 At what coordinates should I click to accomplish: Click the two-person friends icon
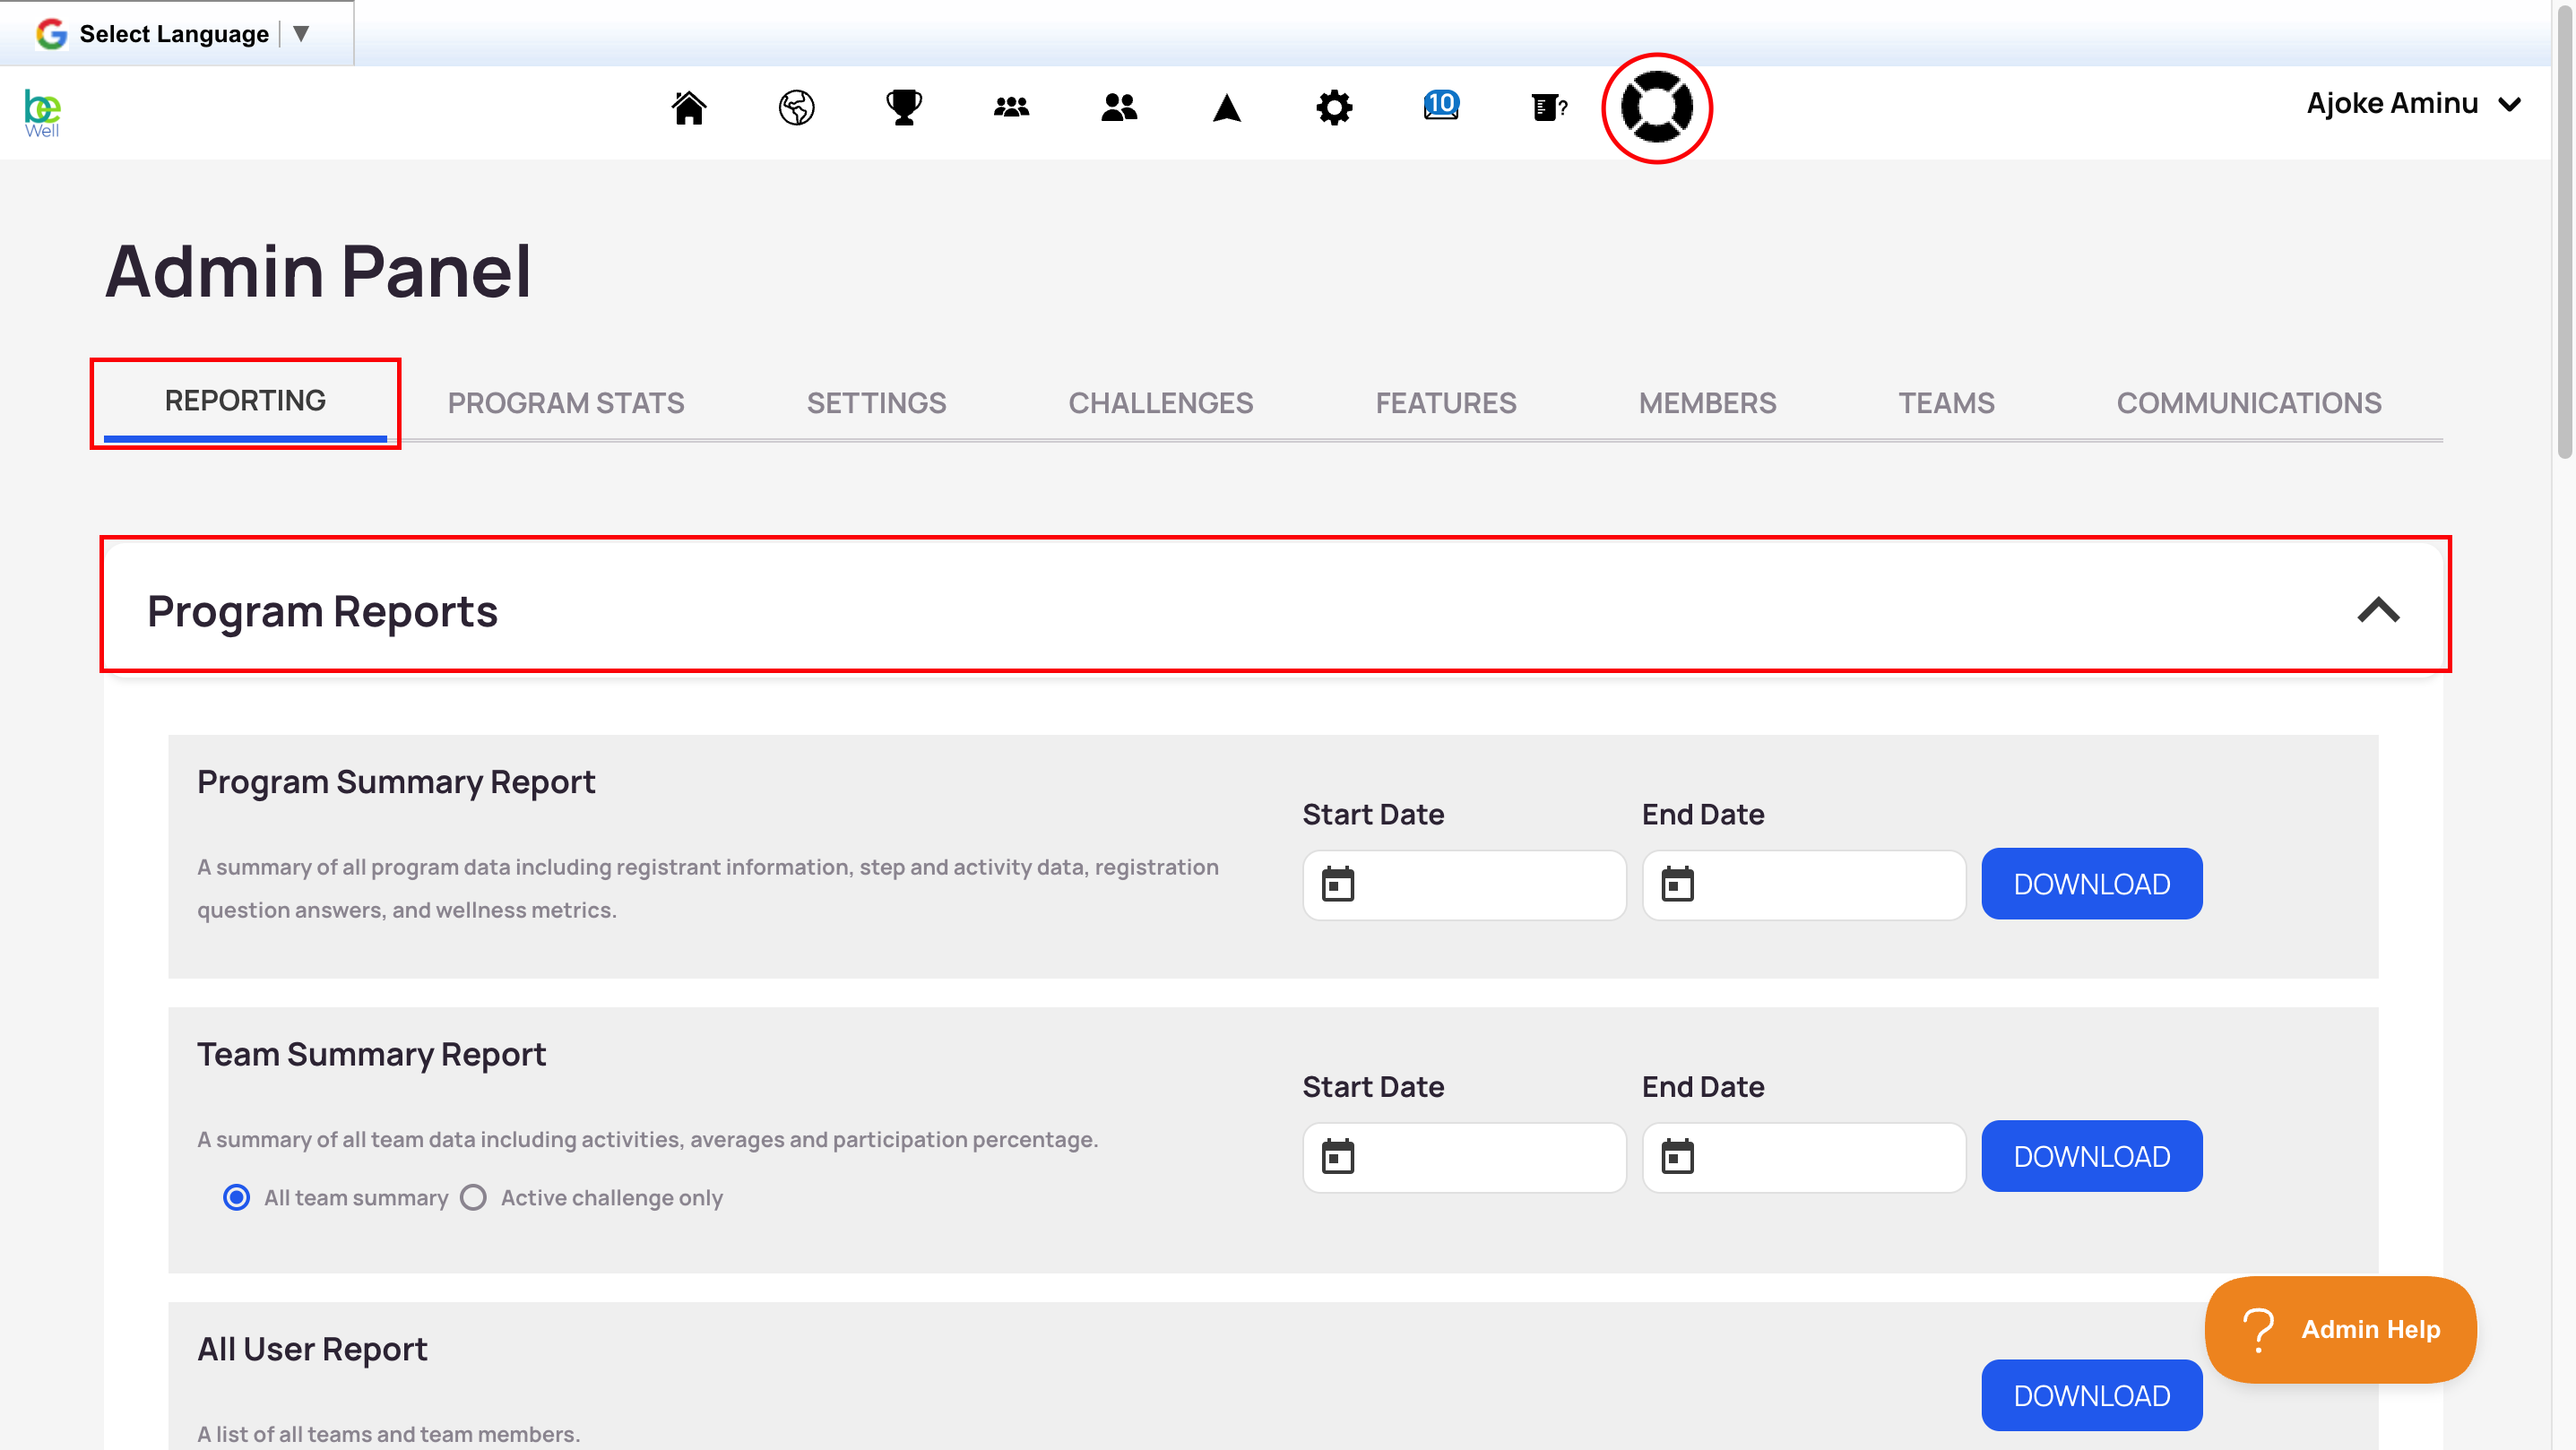pos(1119,107)
